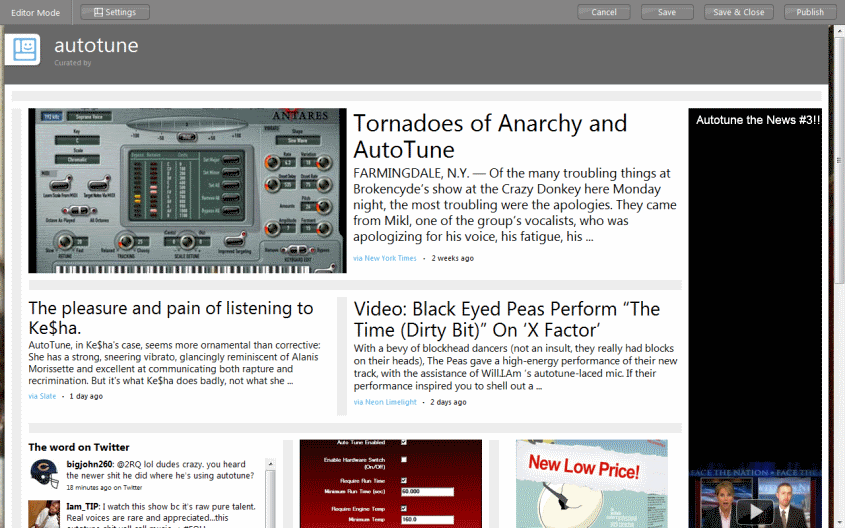Click Black Eyed Peas article excerpt
The image size is (845, 528).
516,367
